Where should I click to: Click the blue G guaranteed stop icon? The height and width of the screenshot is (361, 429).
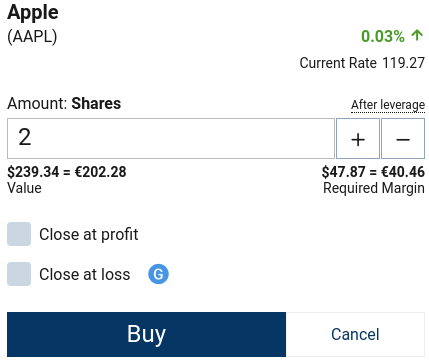click(158, 274)
